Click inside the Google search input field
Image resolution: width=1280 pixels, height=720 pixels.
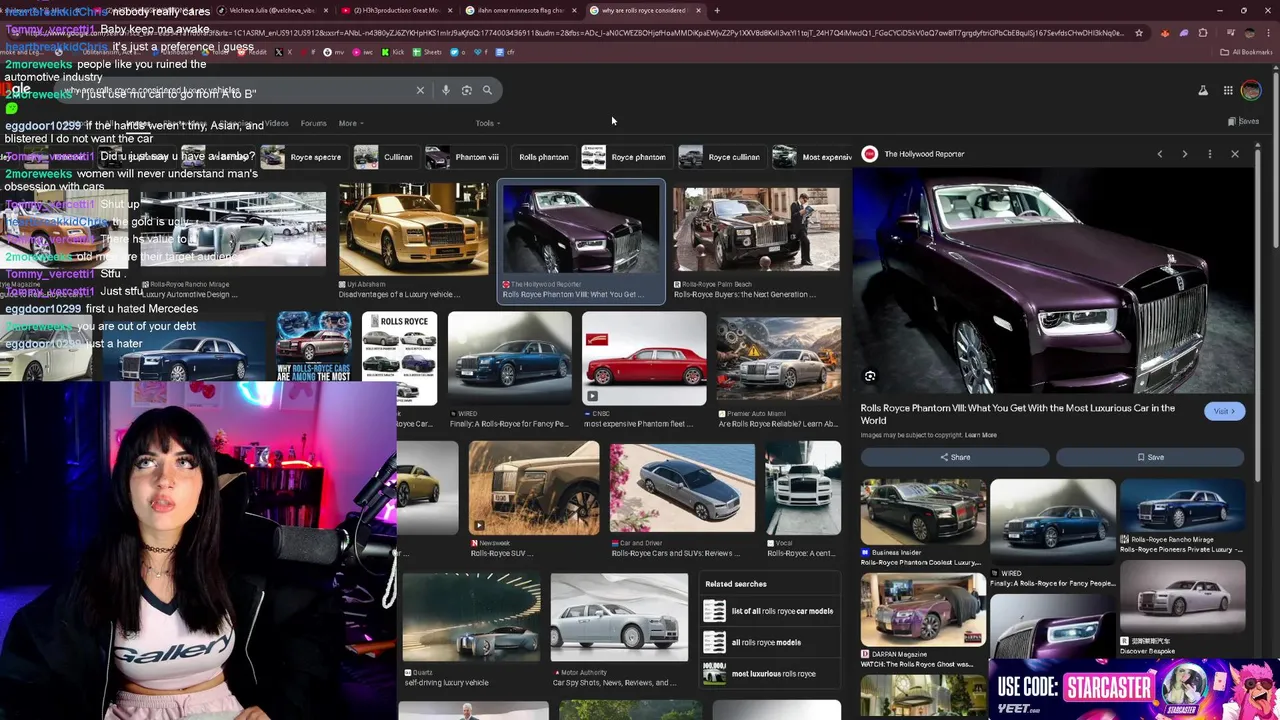click(x=235, y=91)
